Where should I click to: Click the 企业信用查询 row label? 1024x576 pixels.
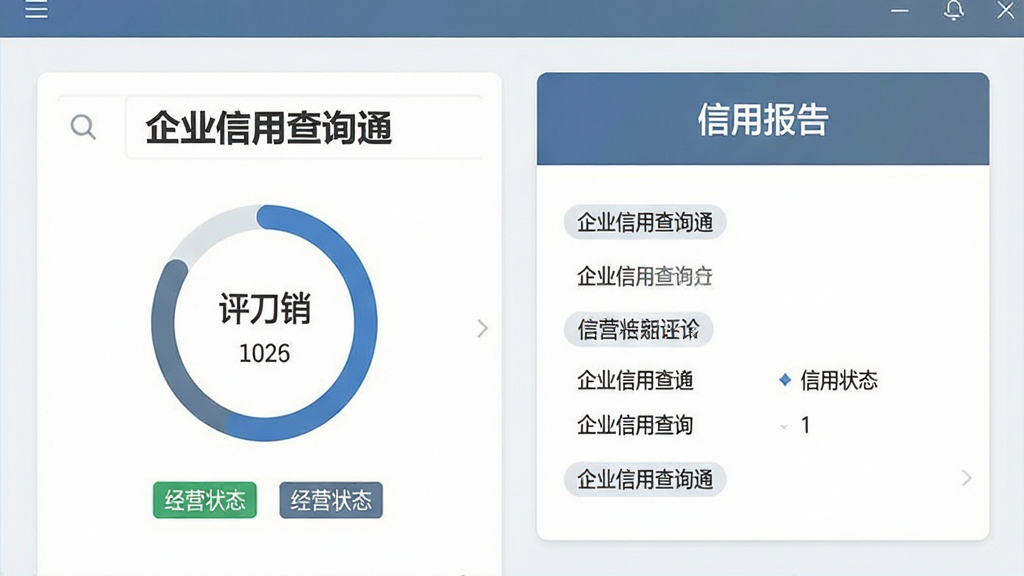[635, 425]
